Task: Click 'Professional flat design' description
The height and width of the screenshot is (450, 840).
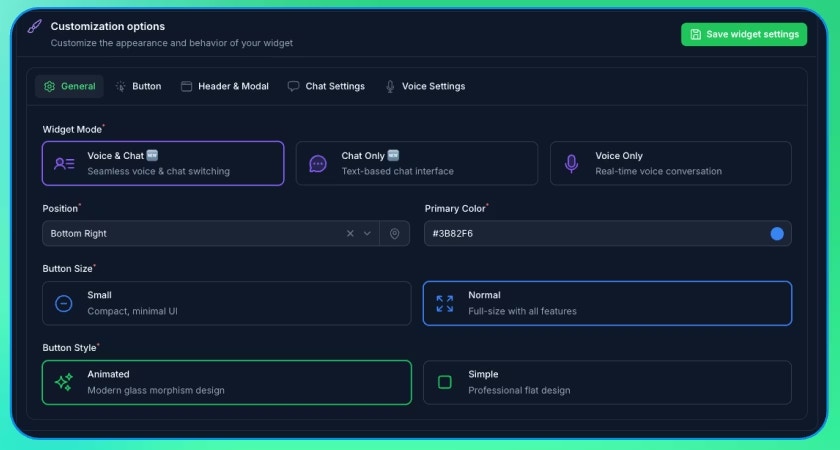Action: tap(519, 391)
